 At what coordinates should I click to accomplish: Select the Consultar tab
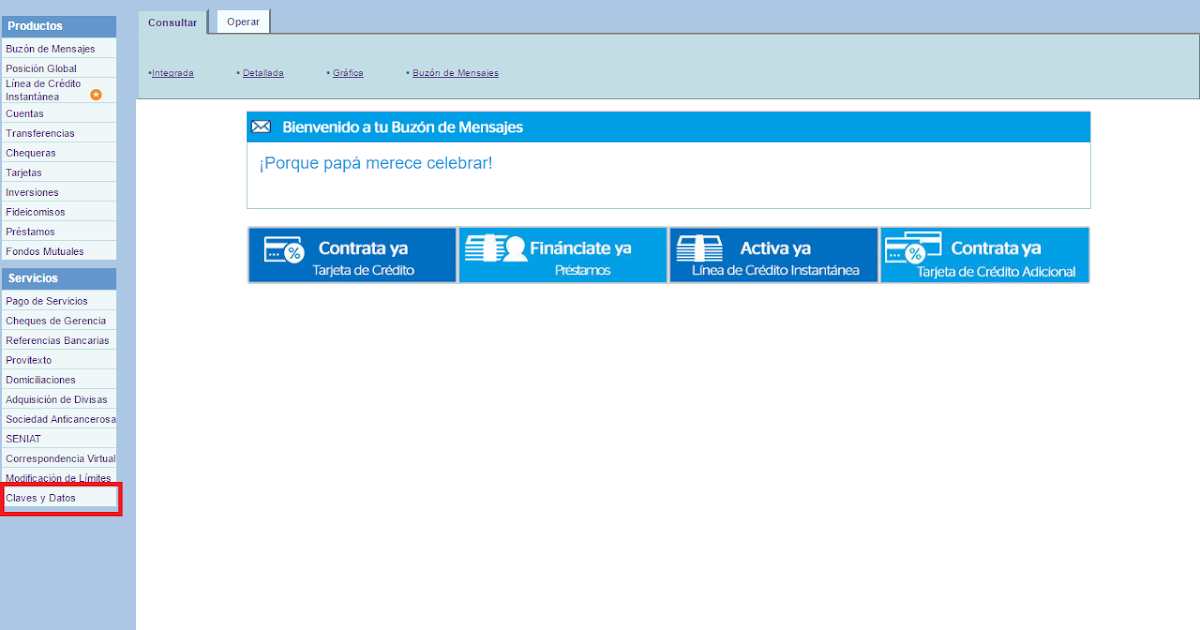point(172,21)
